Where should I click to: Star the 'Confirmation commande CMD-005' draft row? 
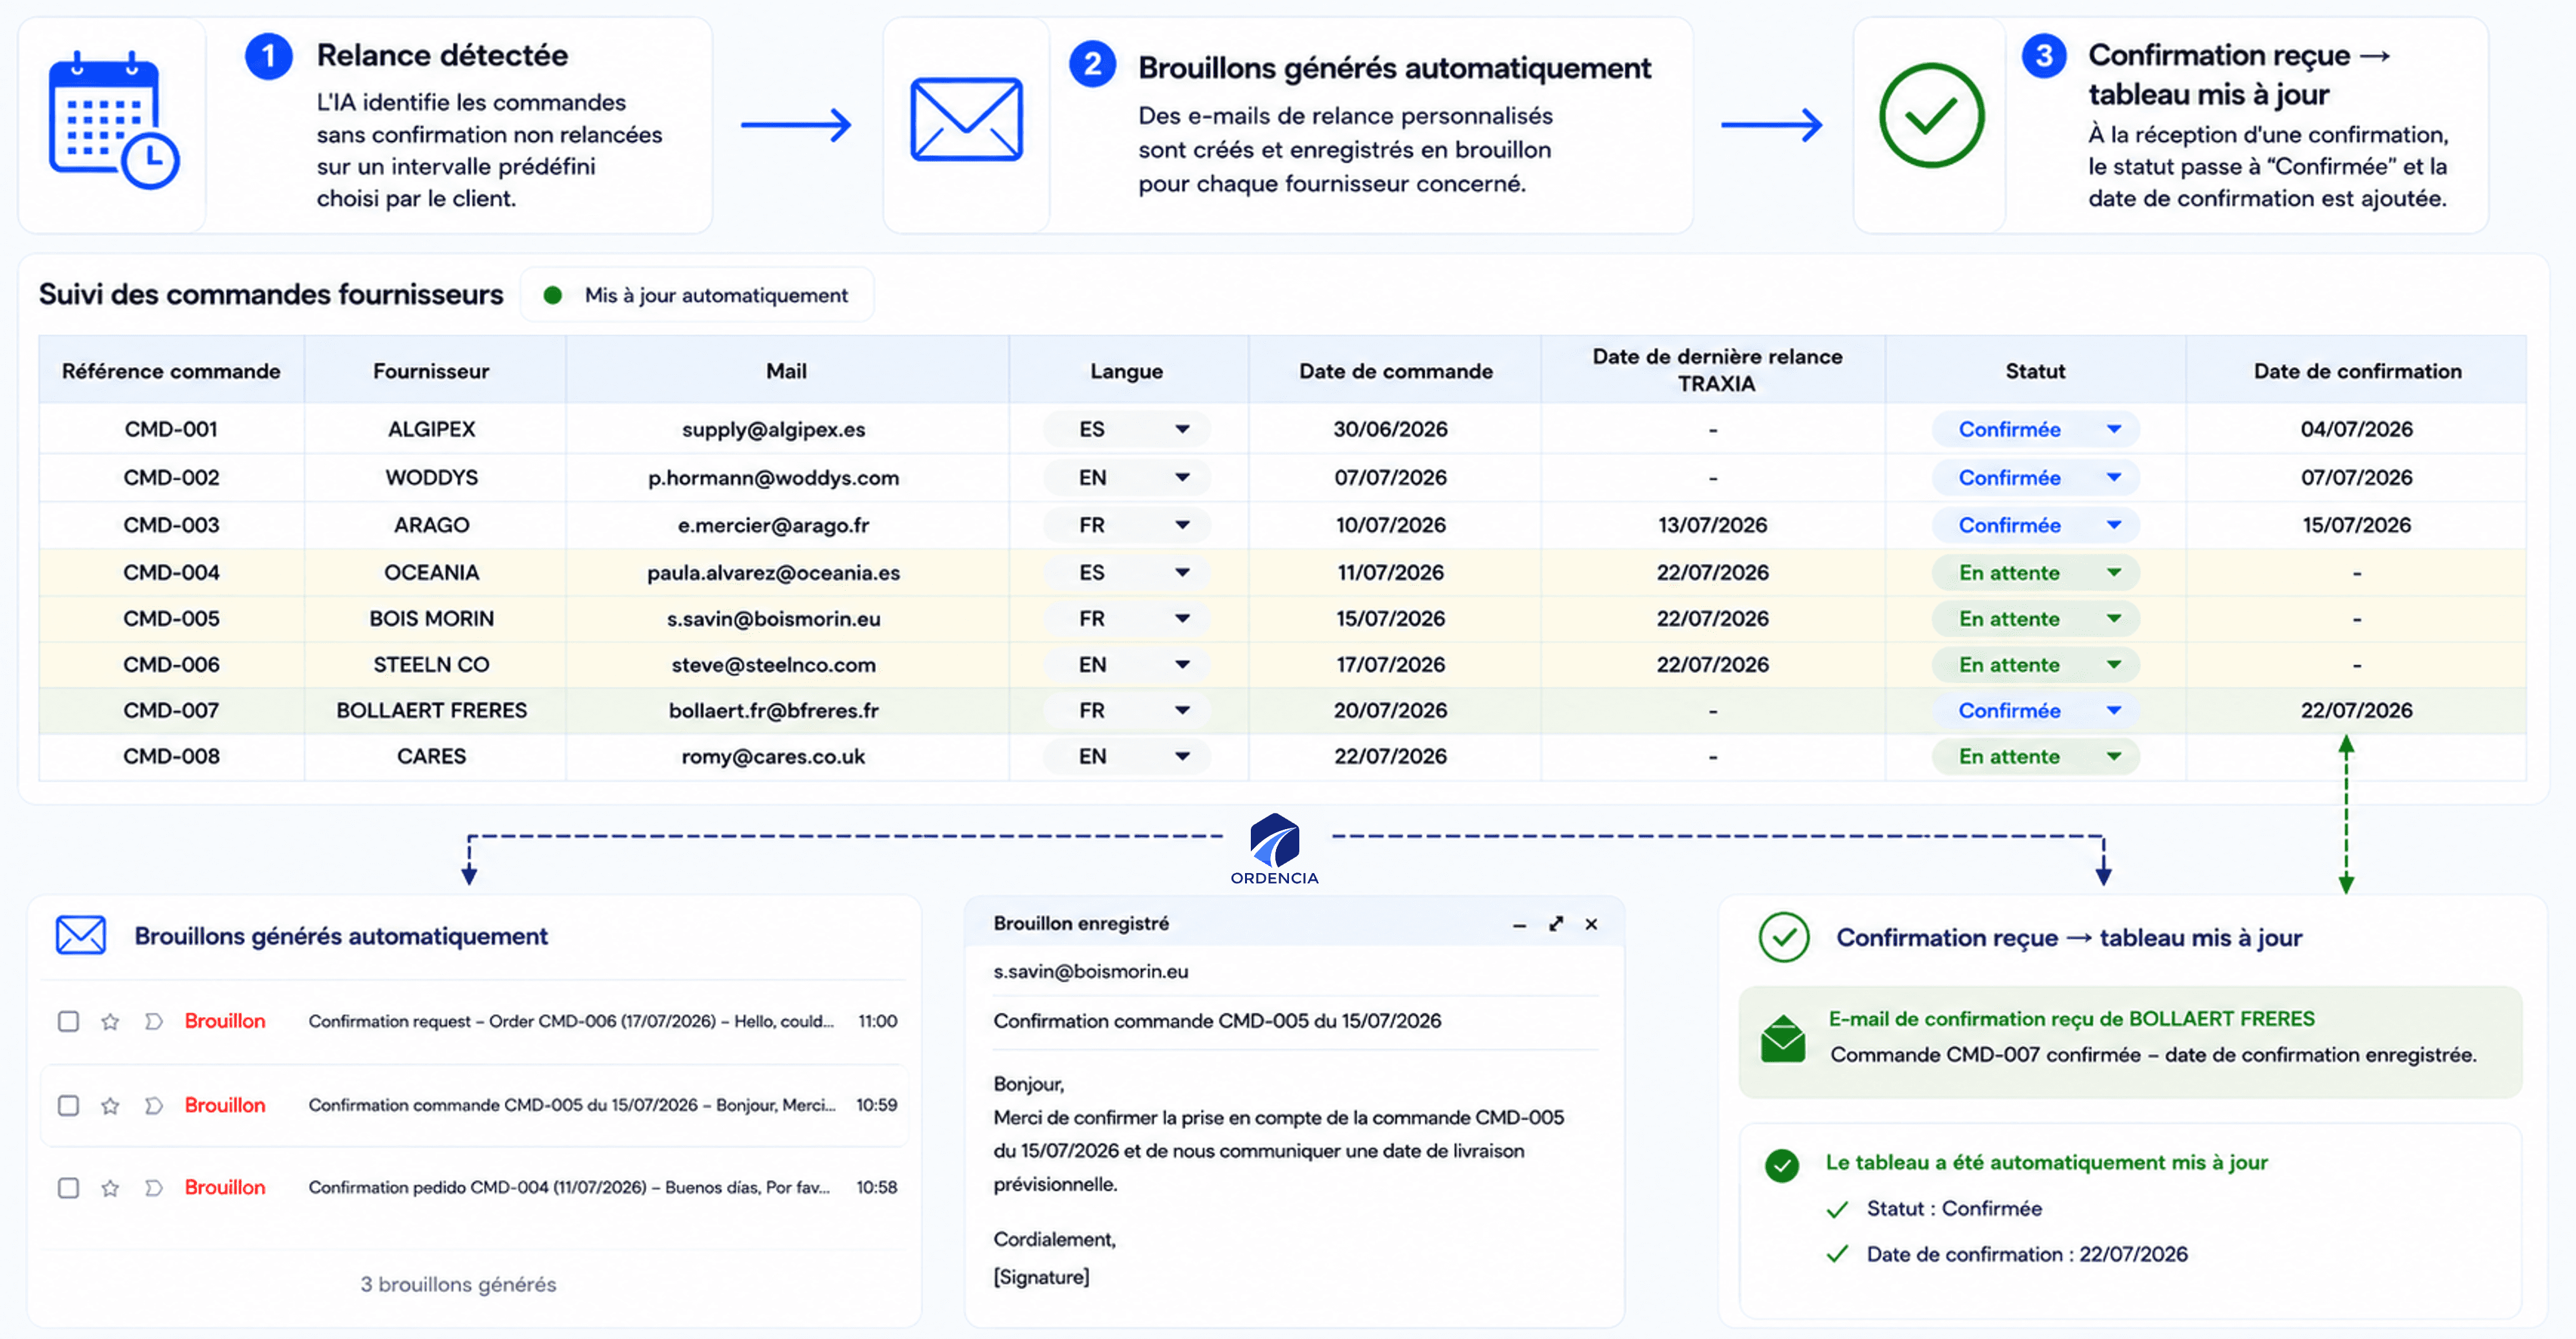point(110,1105)
